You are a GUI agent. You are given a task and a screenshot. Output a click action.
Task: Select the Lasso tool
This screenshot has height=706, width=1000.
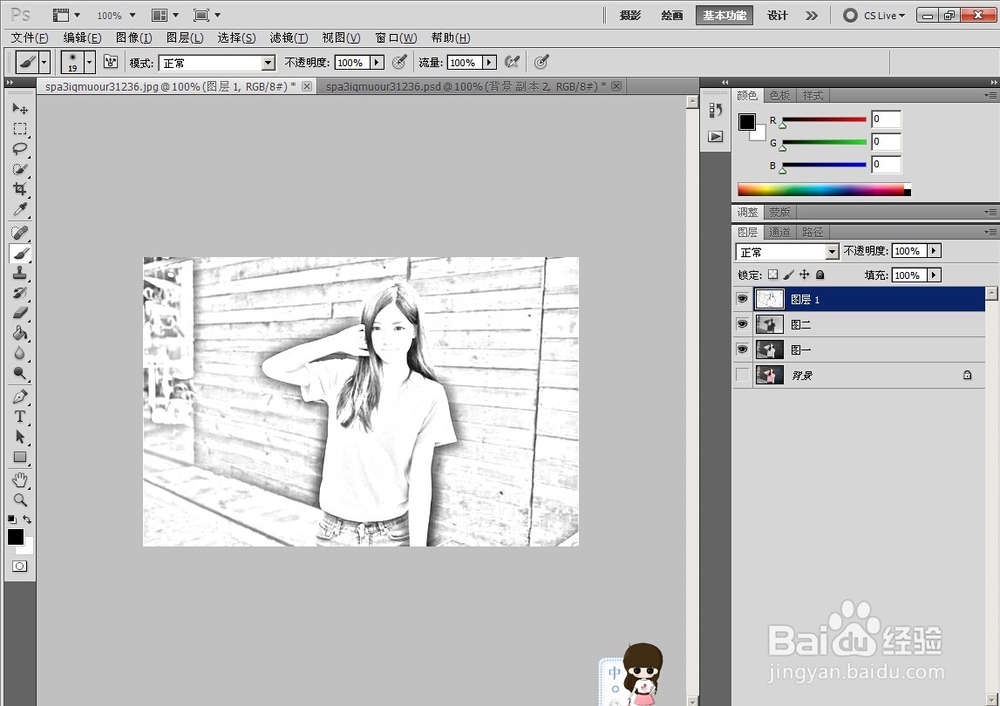(x=20, y=149)
